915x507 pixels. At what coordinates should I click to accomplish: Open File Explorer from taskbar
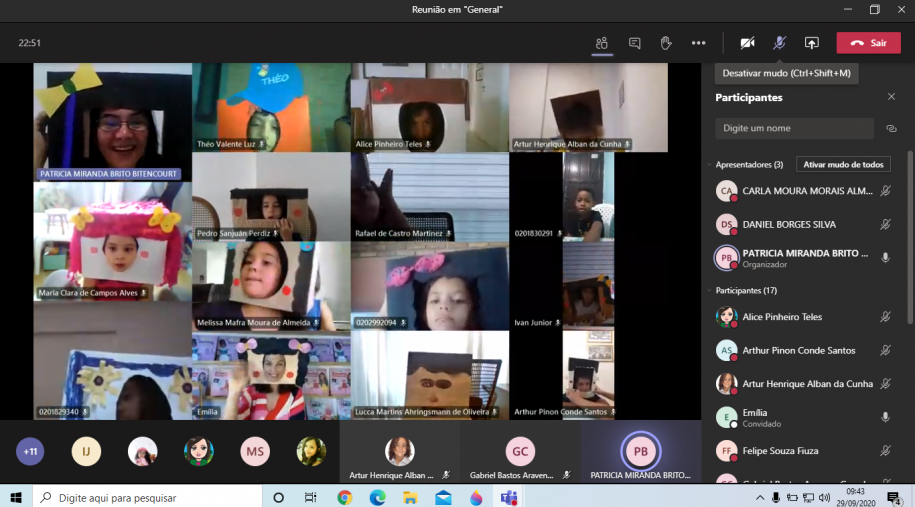pos(410,498)
